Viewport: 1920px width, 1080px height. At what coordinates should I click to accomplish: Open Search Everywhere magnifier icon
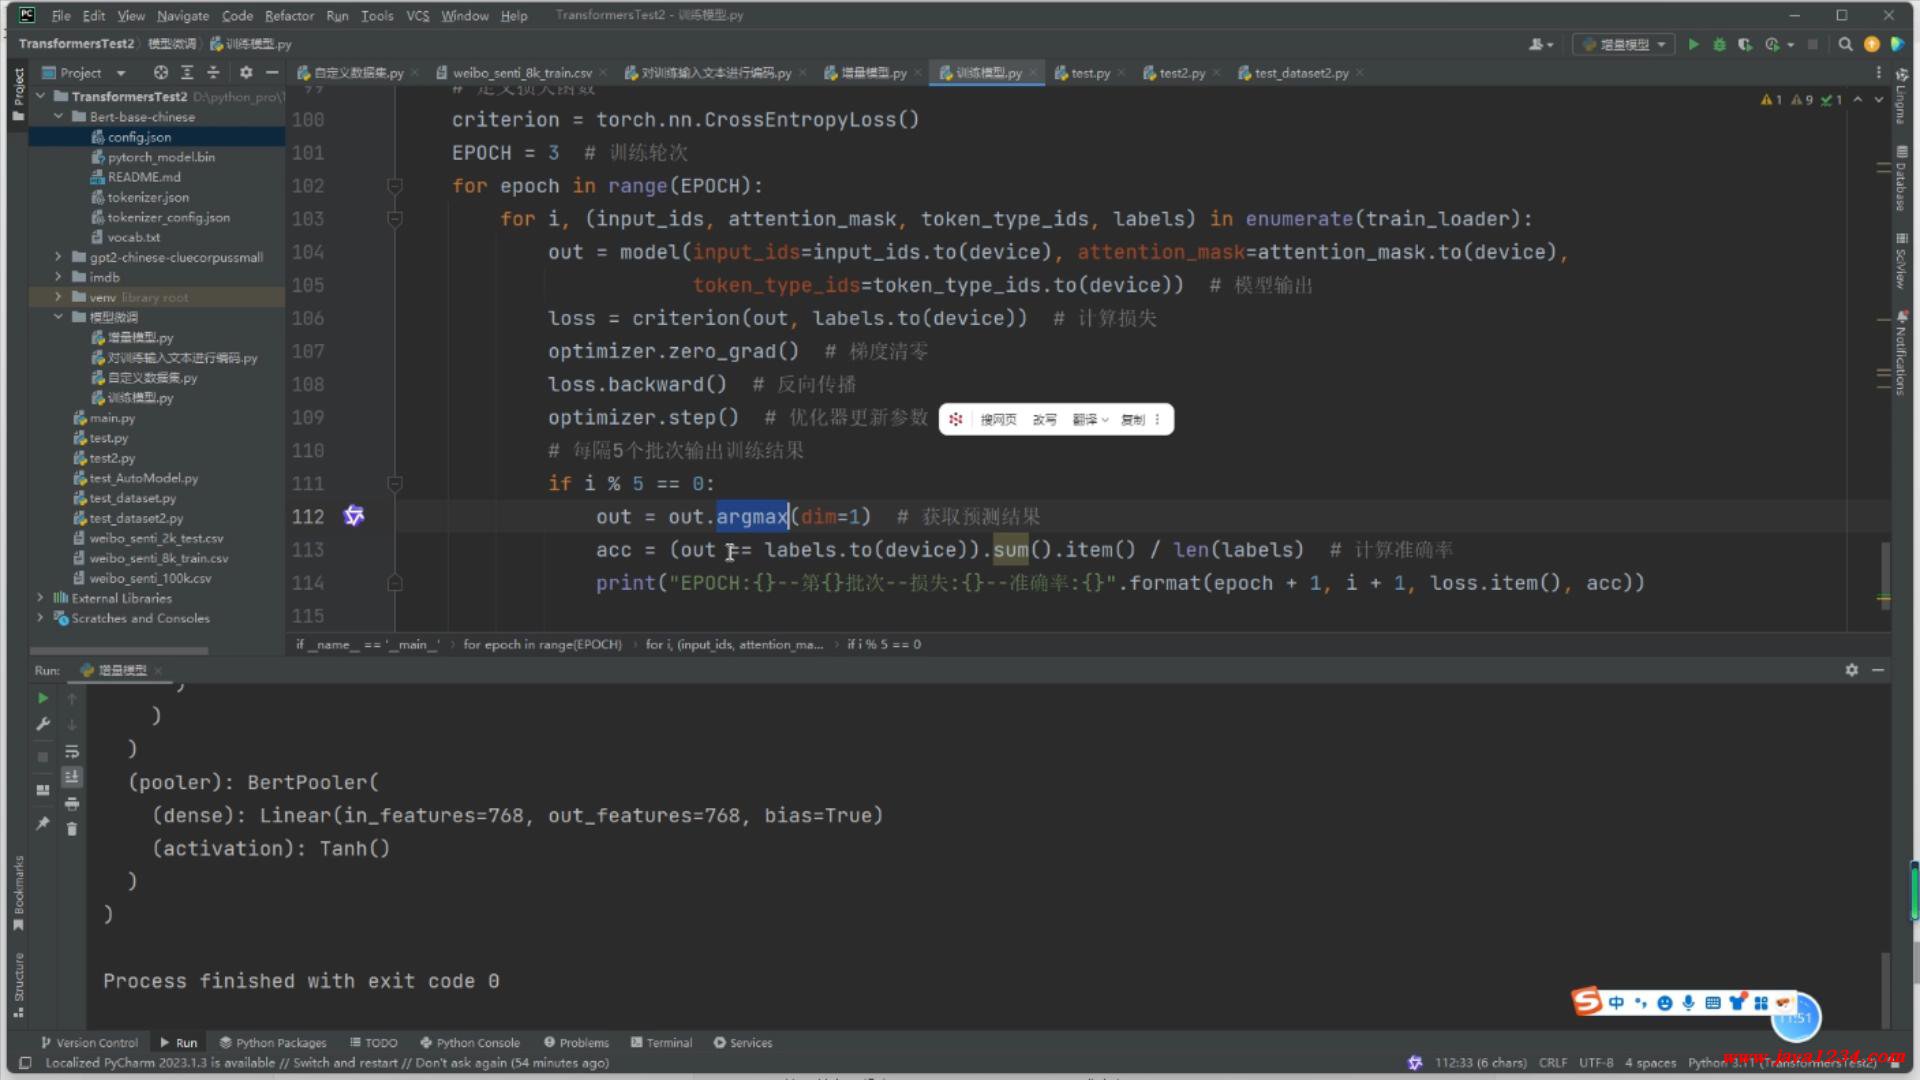[1845, 44]
